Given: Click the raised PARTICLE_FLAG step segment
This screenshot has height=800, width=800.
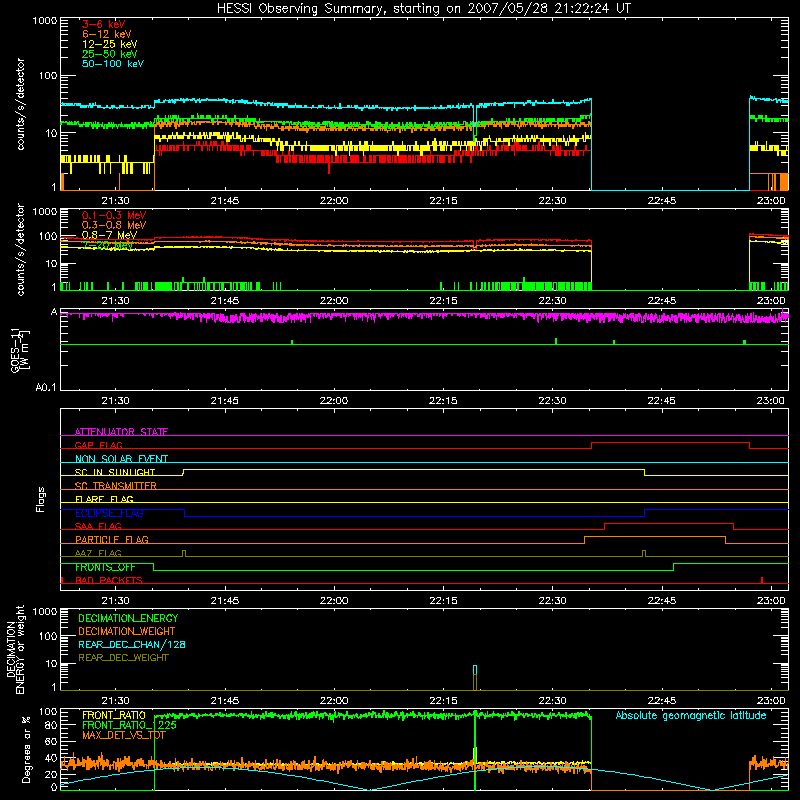Looking at the screenshot, I should point(655,537).
